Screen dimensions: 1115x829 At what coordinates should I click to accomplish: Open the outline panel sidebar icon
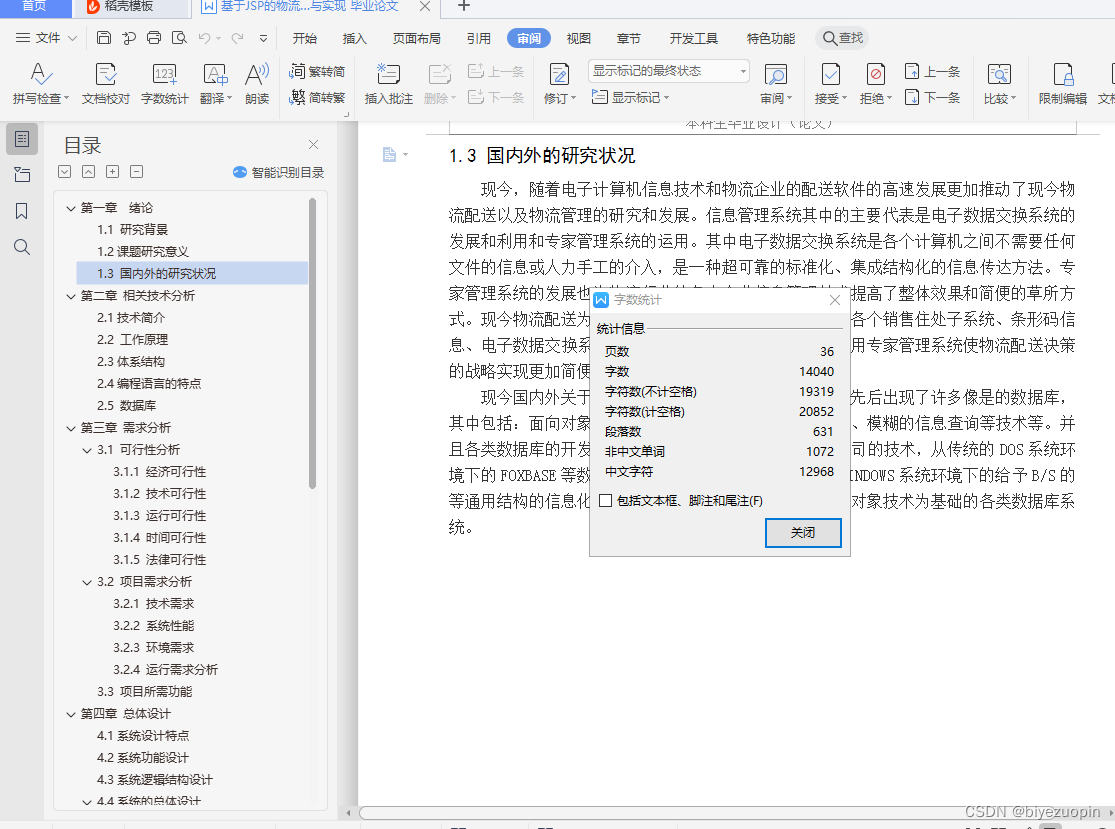(x=22, y=139)
